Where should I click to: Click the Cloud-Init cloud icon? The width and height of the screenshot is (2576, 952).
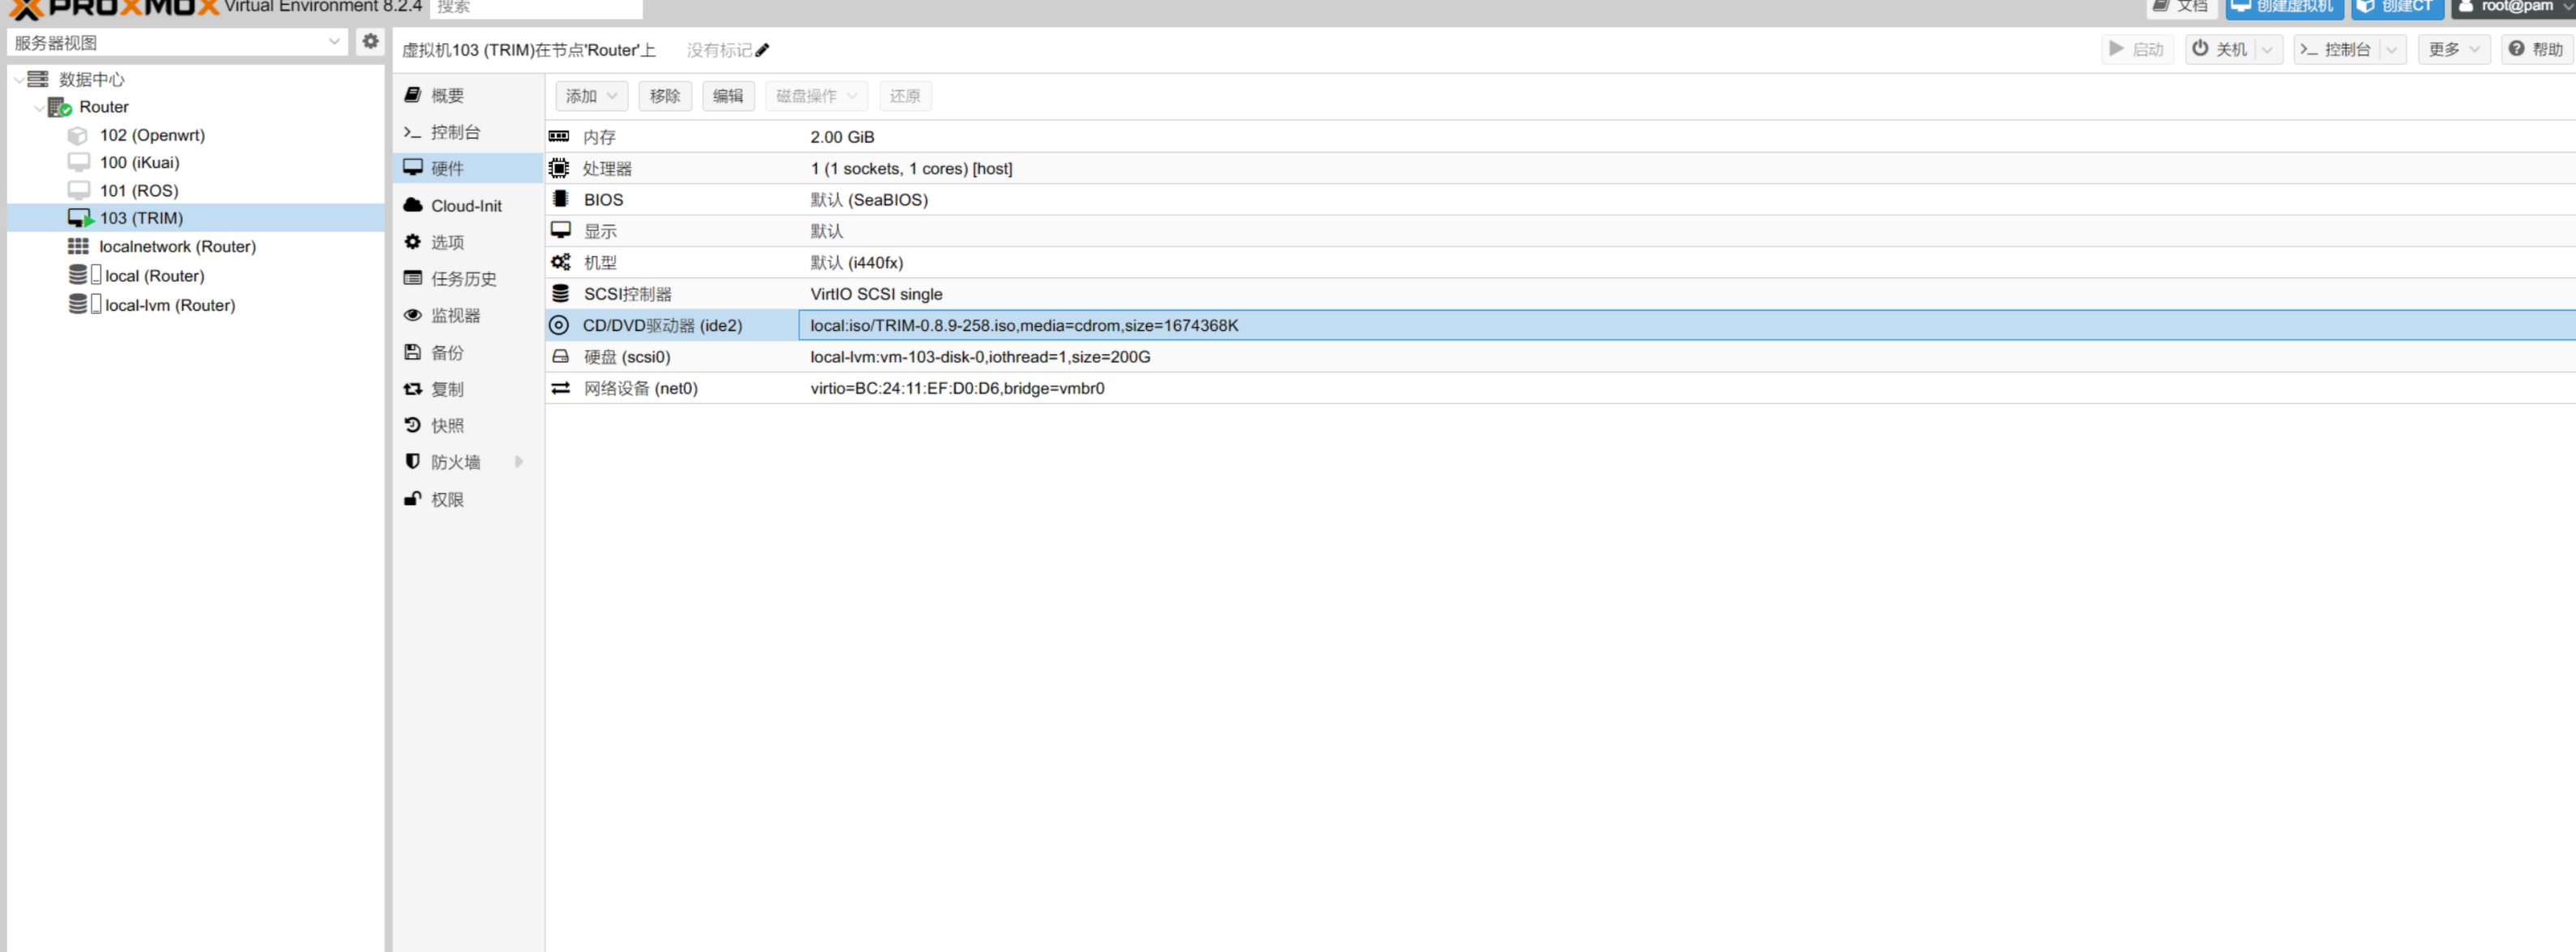click(413, 205)
